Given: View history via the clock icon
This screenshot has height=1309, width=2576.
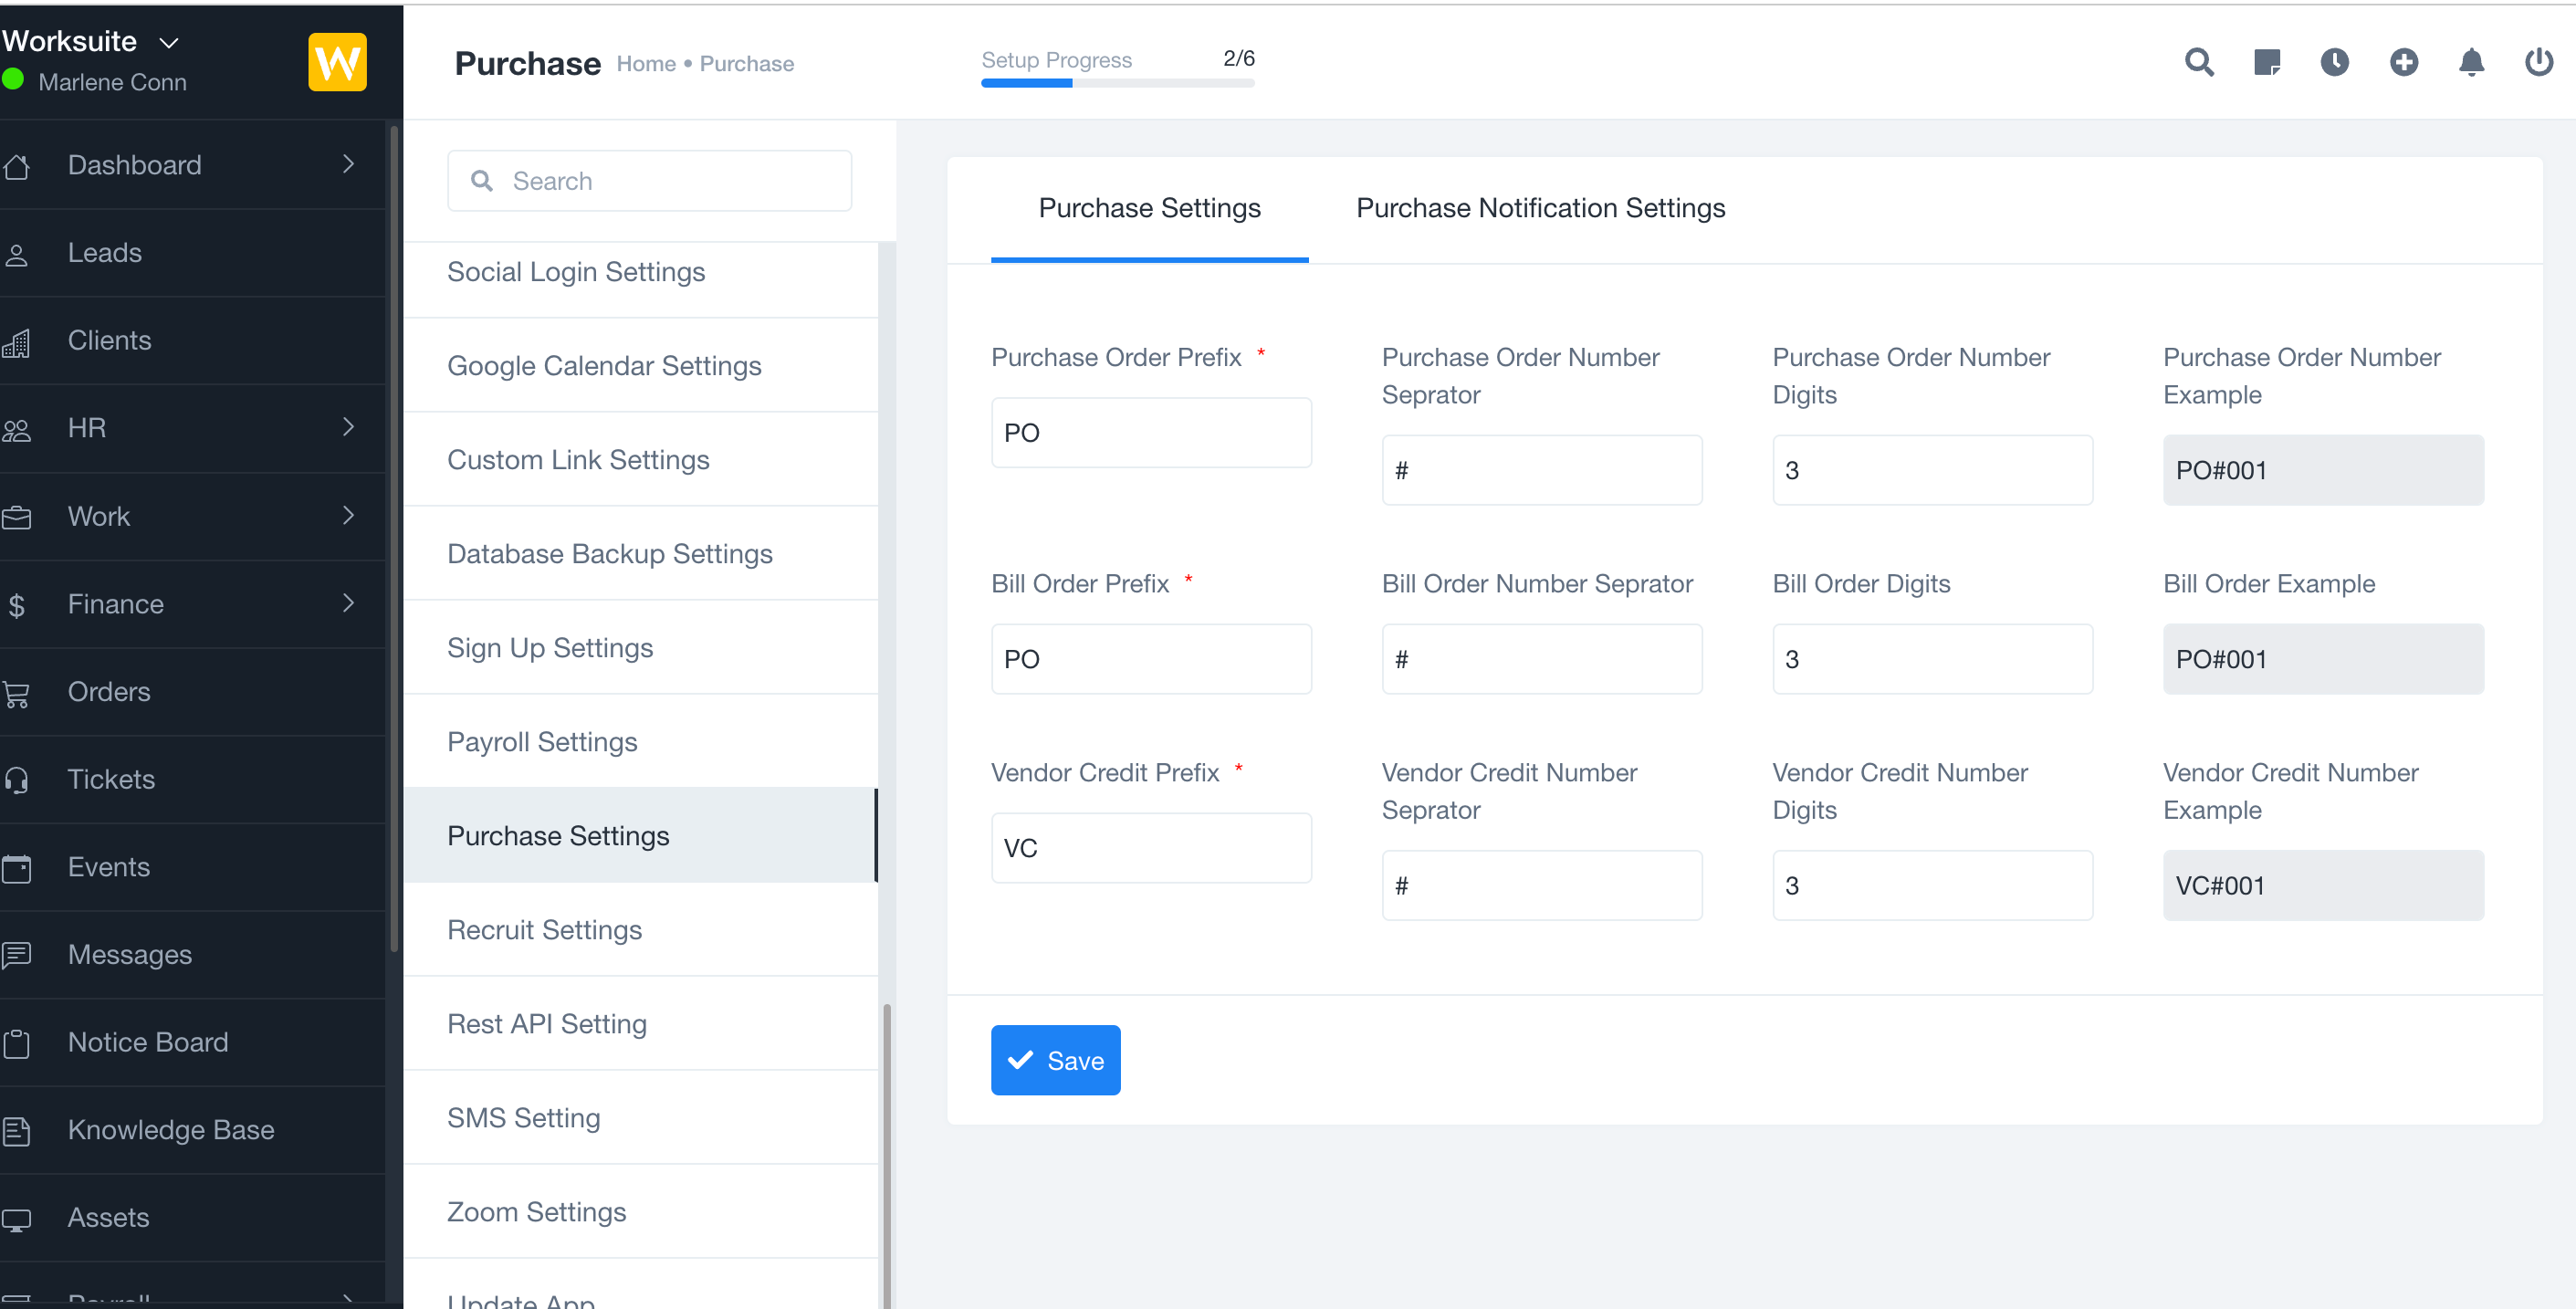Looking at the screenshot, I should pyautogui.click(x=2335, y=62).
